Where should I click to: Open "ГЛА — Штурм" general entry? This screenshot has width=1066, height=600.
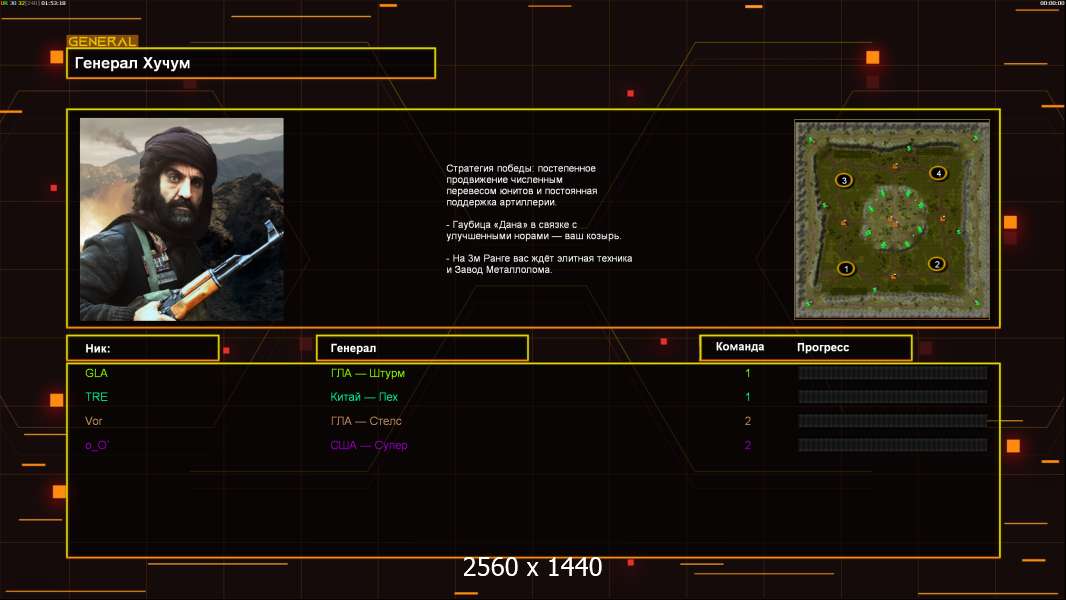point(368,373)
